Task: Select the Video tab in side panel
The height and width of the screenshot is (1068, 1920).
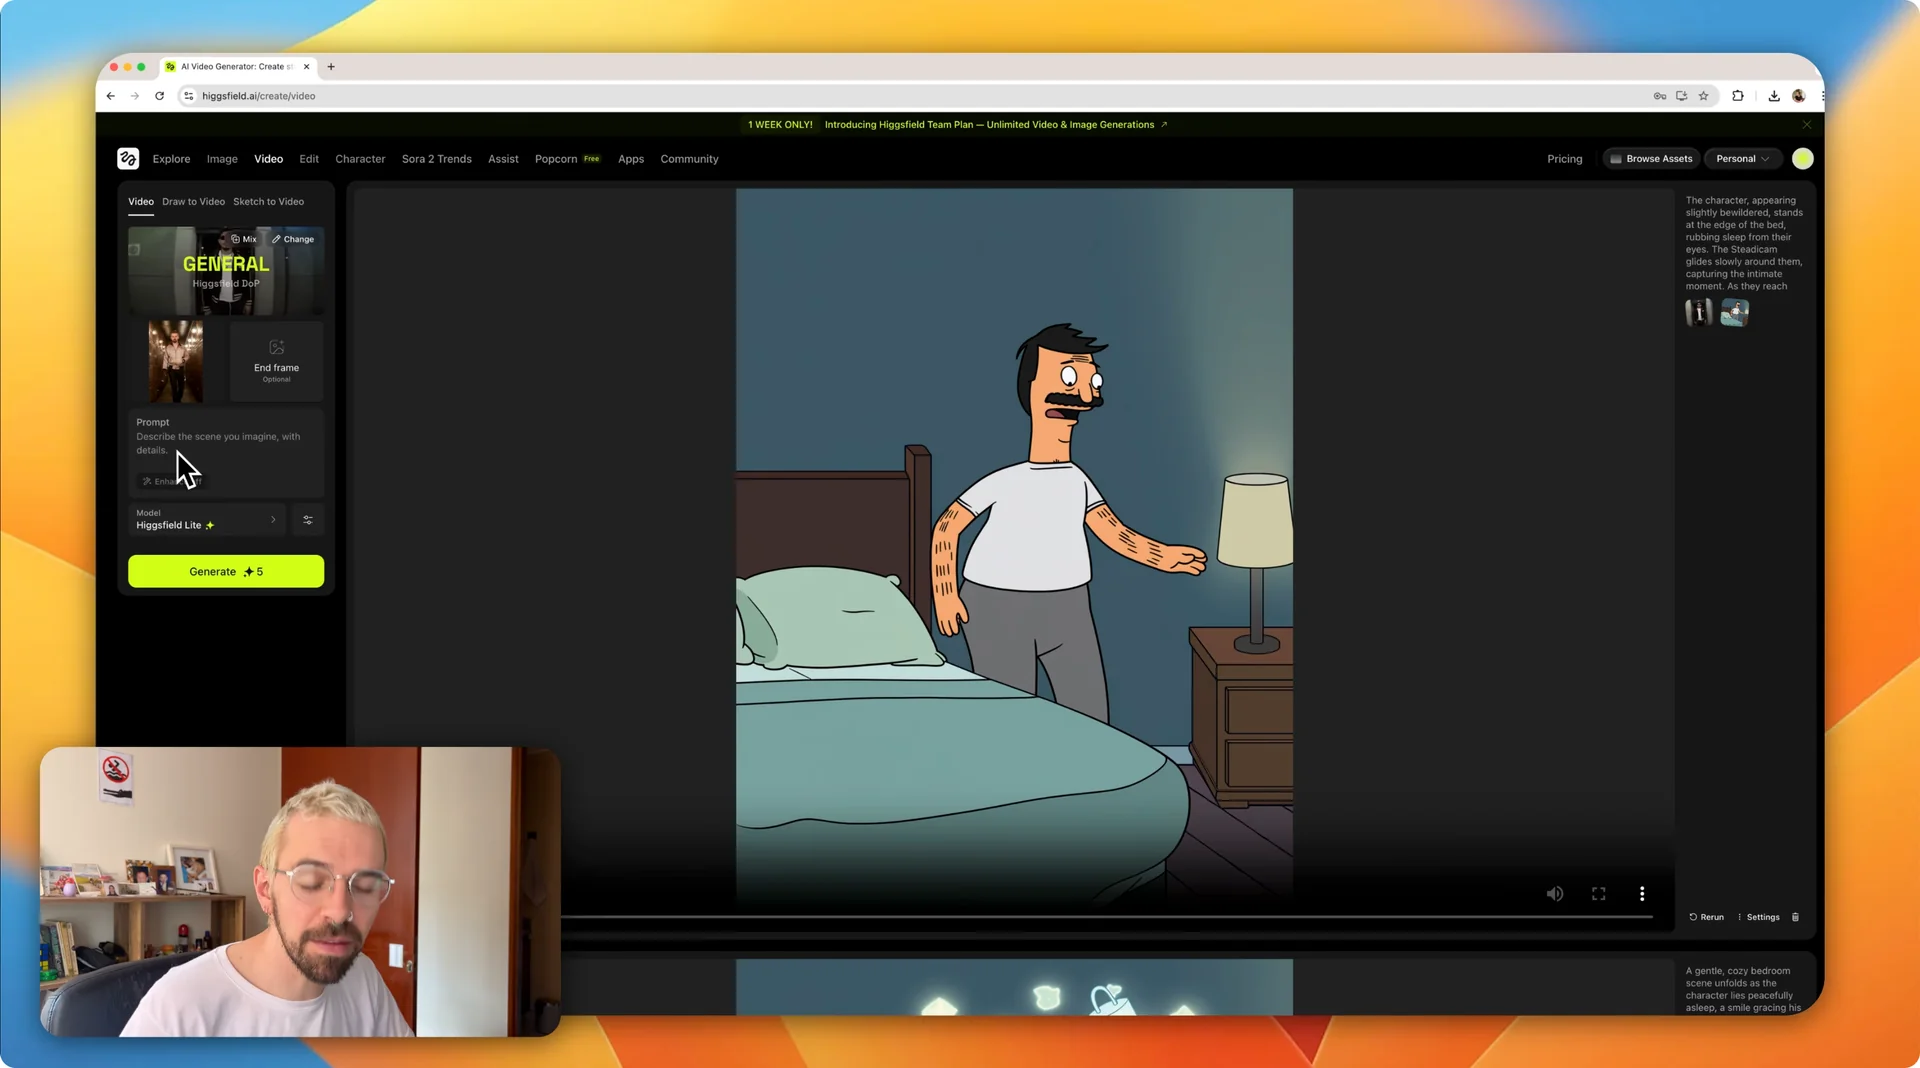Action: pyautogui.click(x=141, y=202)
